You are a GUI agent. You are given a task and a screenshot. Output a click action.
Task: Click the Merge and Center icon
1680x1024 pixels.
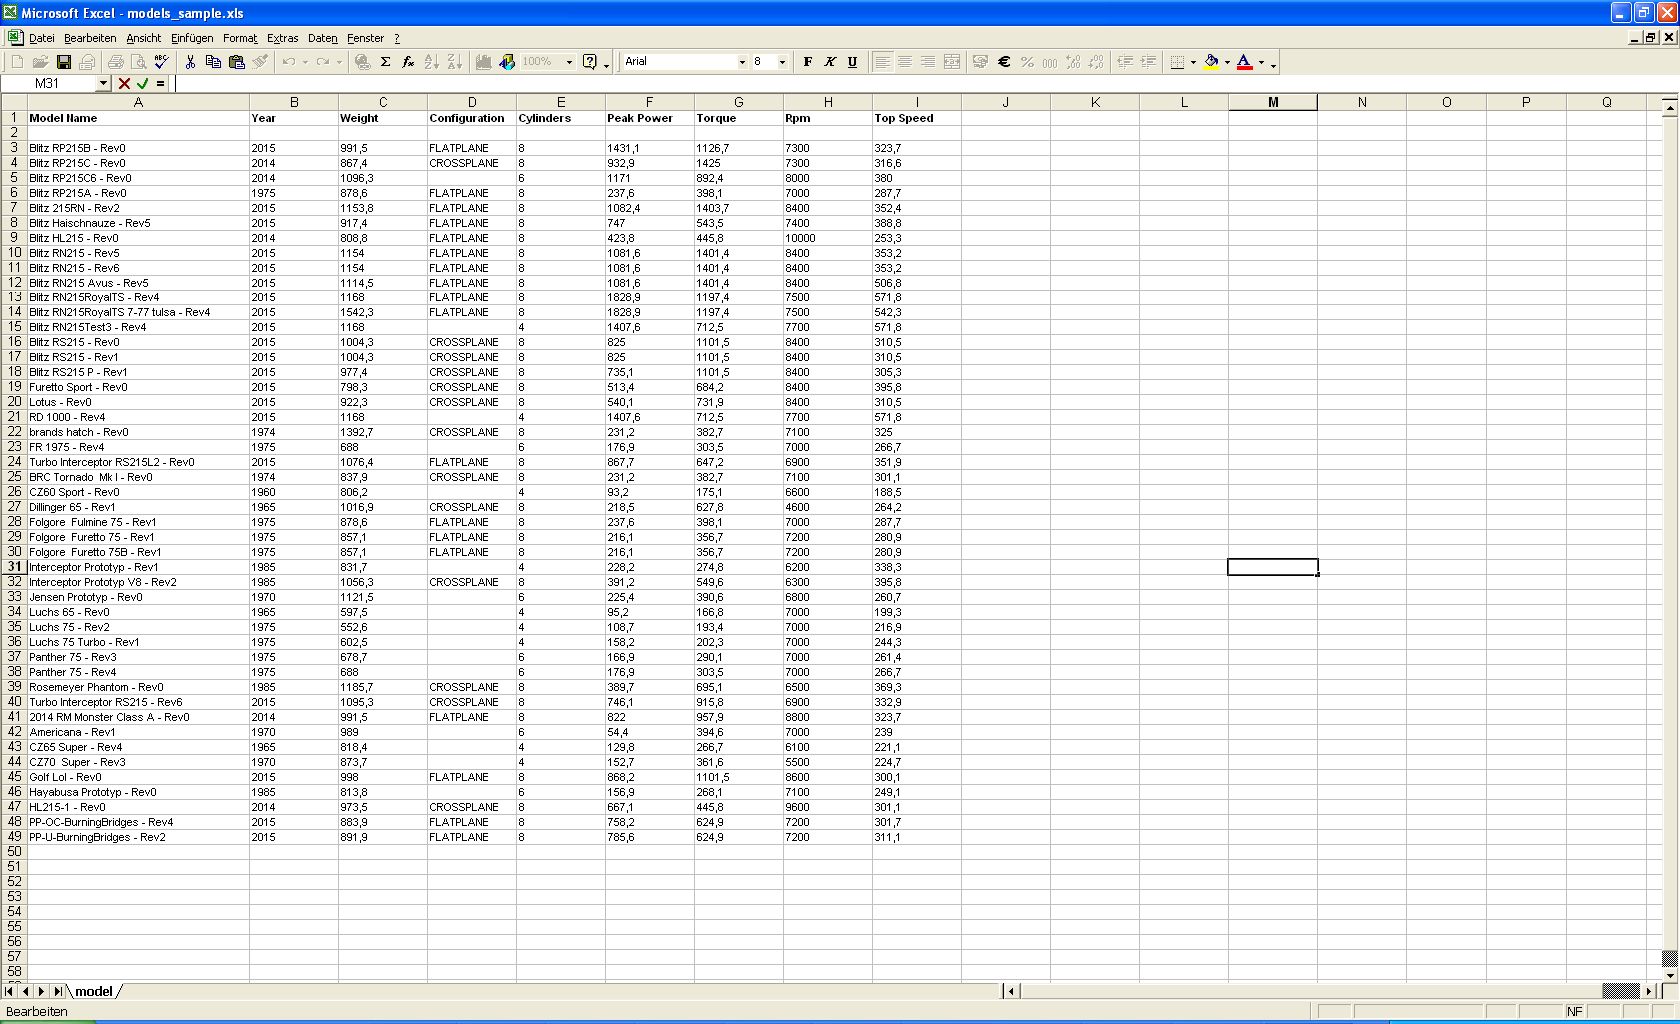[952, 62]
